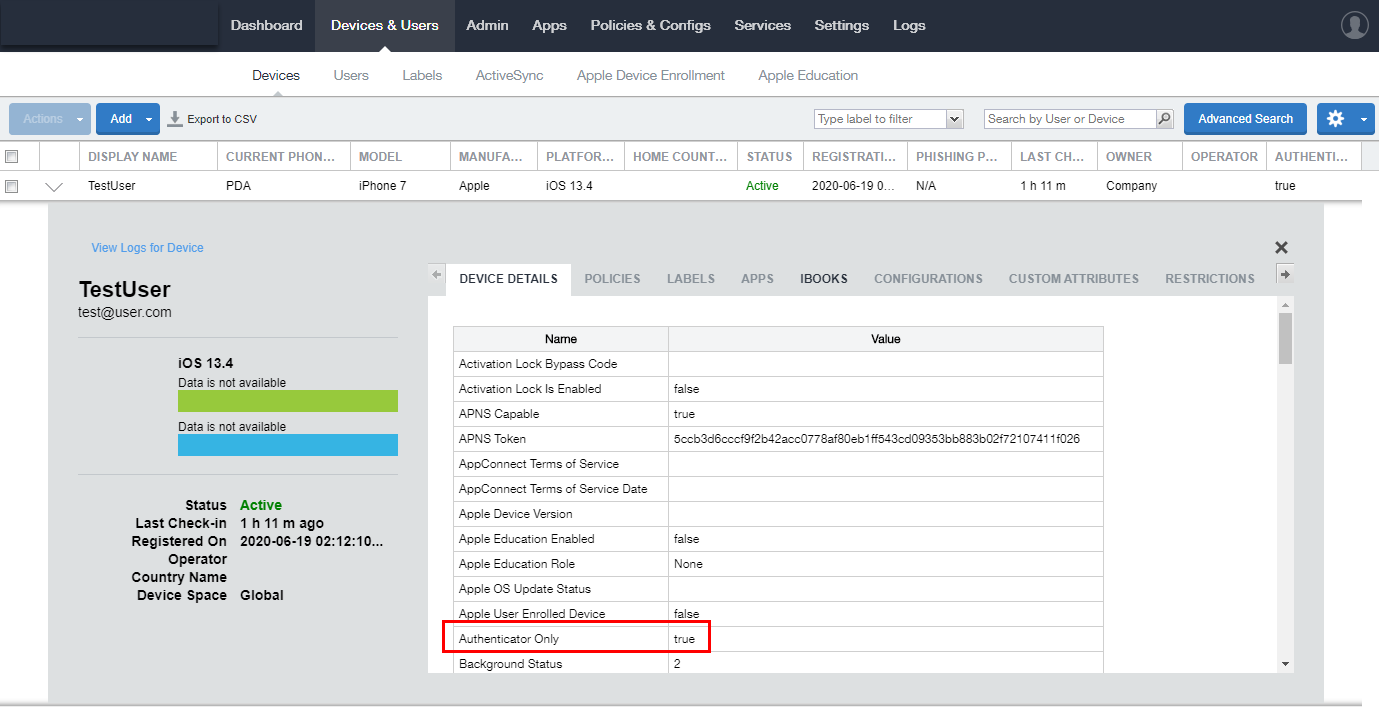
Task: Sort by Display Name column header
Action: pyautogui.click(x=148, y=157)
